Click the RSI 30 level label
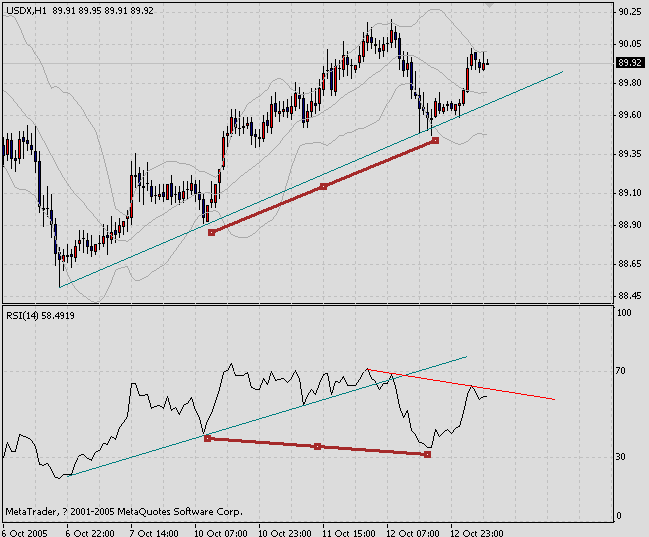 pos(620,457)
